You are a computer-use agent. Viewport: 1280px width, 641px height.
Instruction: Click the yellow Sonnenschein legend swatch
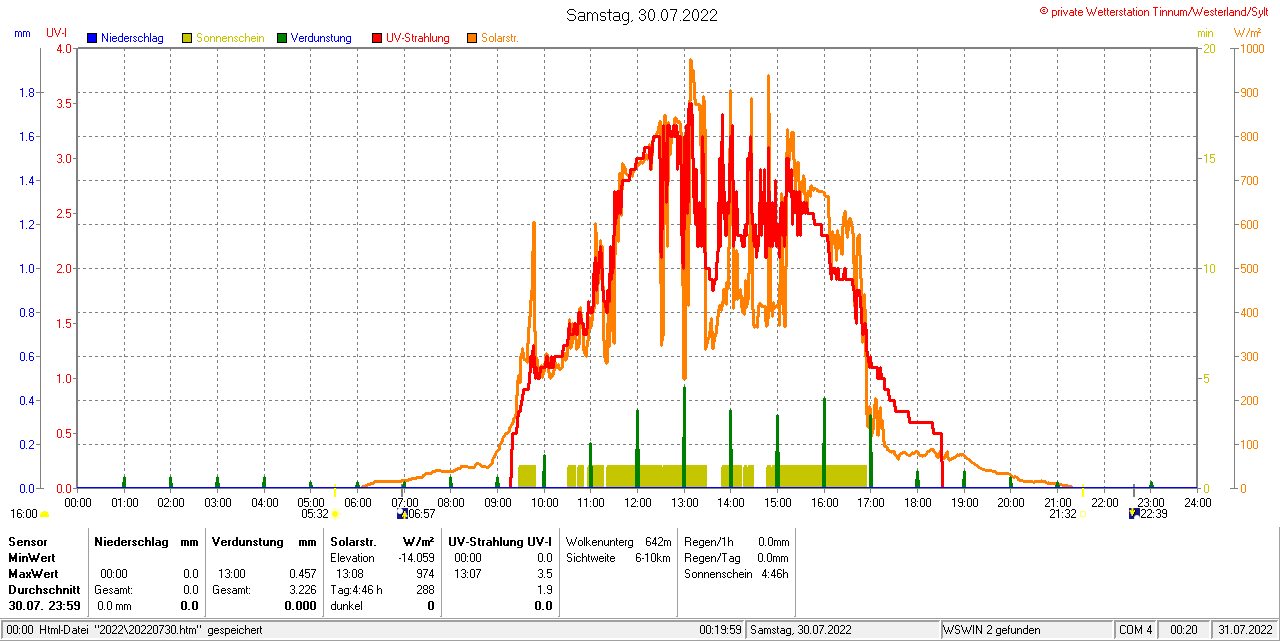(x=187, y=38)
